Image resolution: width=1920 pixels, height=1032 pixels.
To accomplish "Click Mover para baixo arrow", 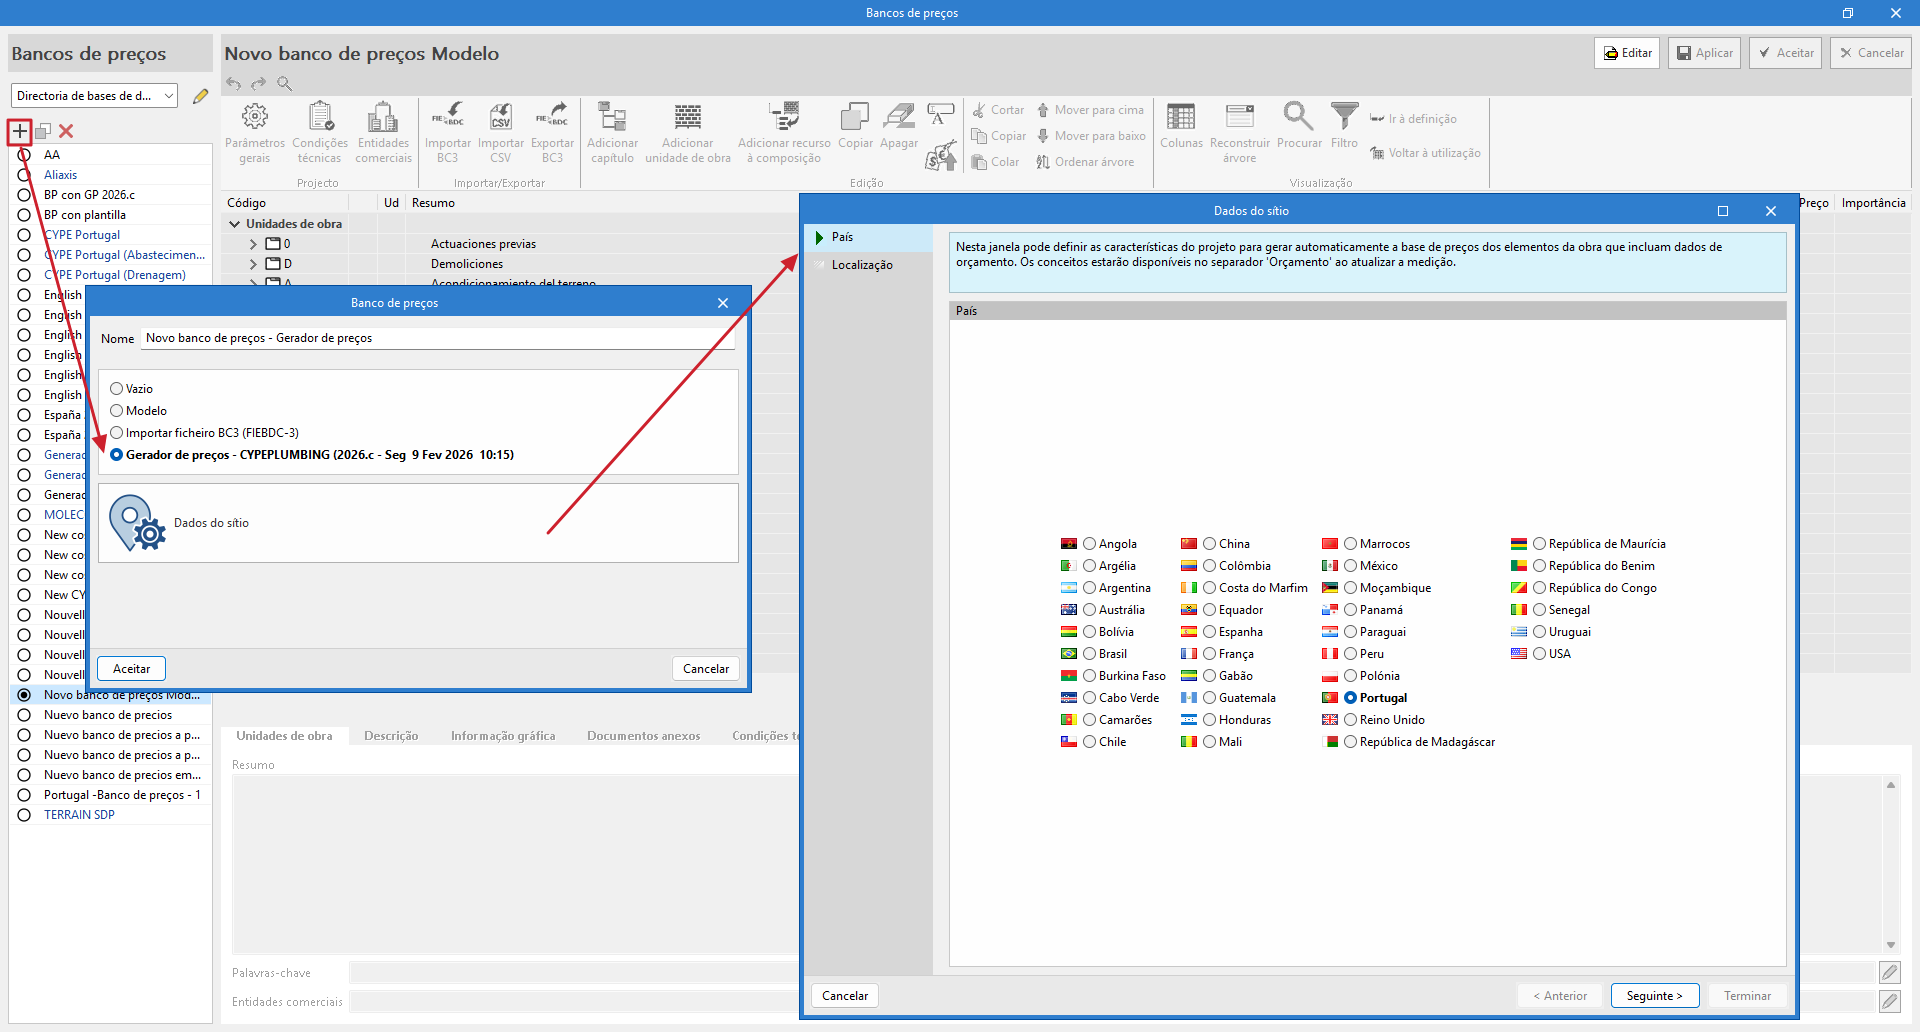I will pyautogui.click(x=1091, y=136).
